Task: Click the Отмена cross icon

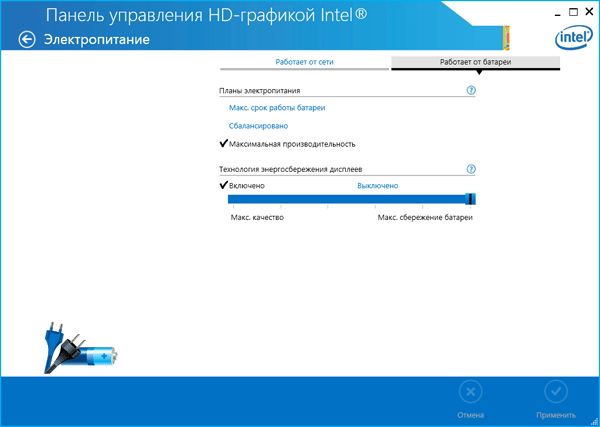Action: pos(470,391)
